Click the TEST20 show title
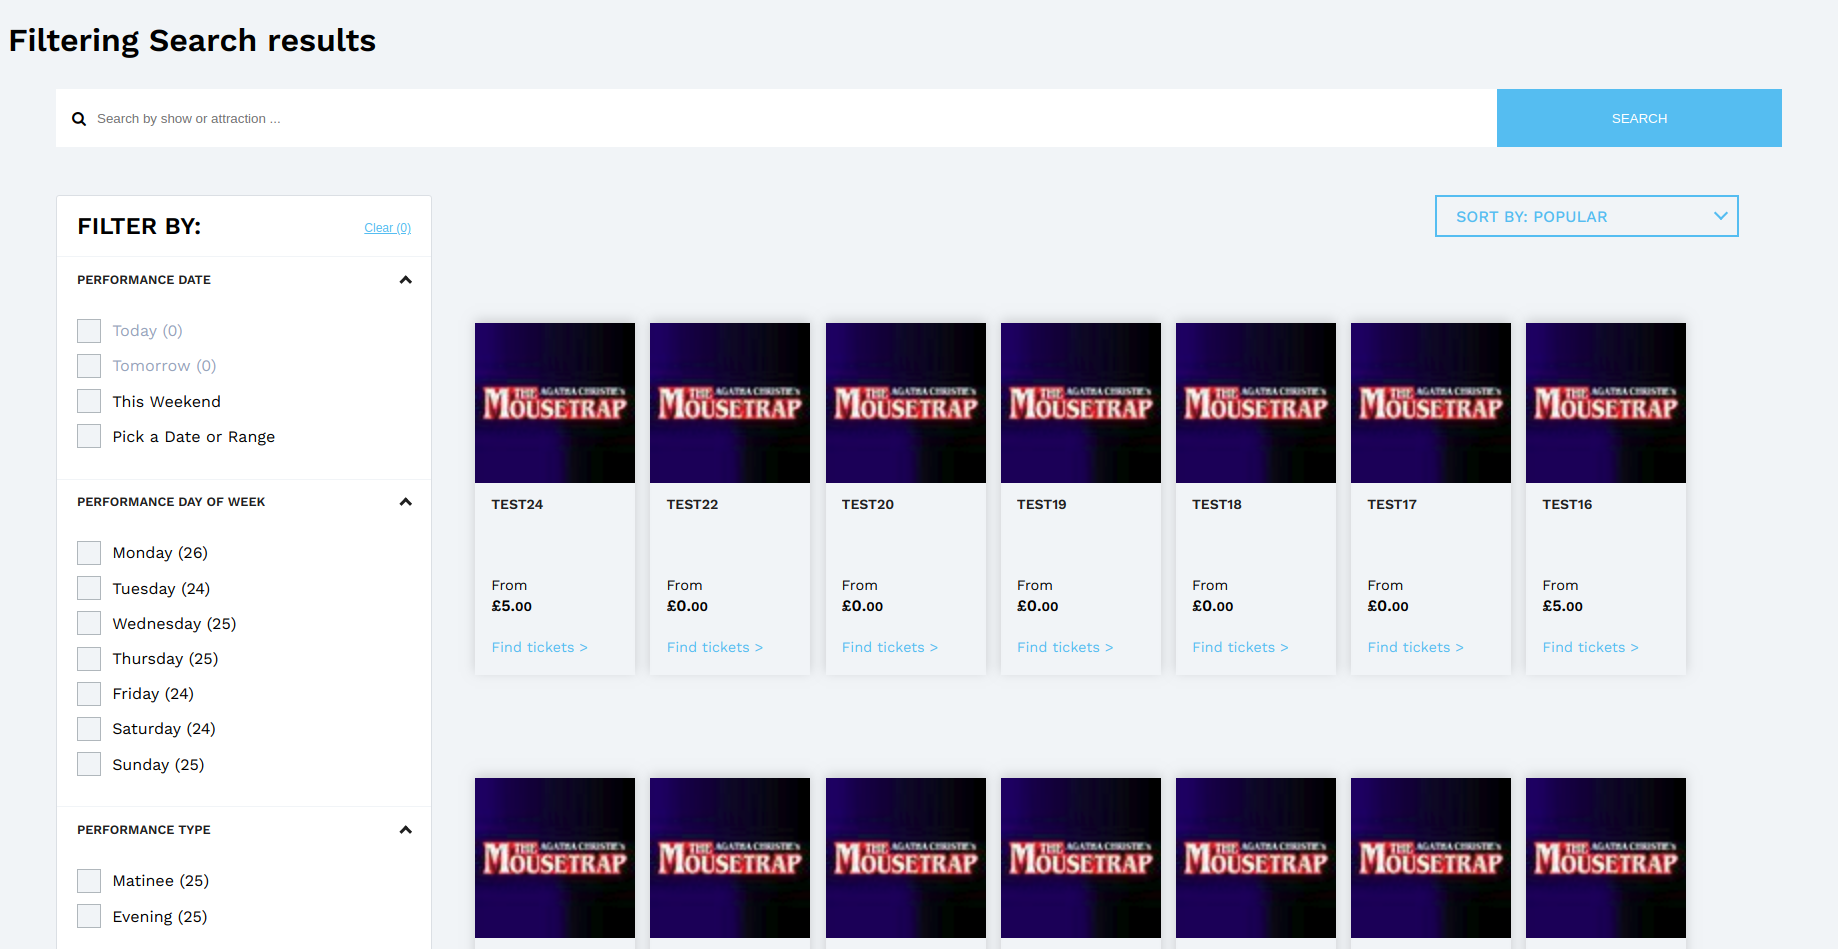The image size is (1838, 949). pyautogui.click(x=867, y=505)
